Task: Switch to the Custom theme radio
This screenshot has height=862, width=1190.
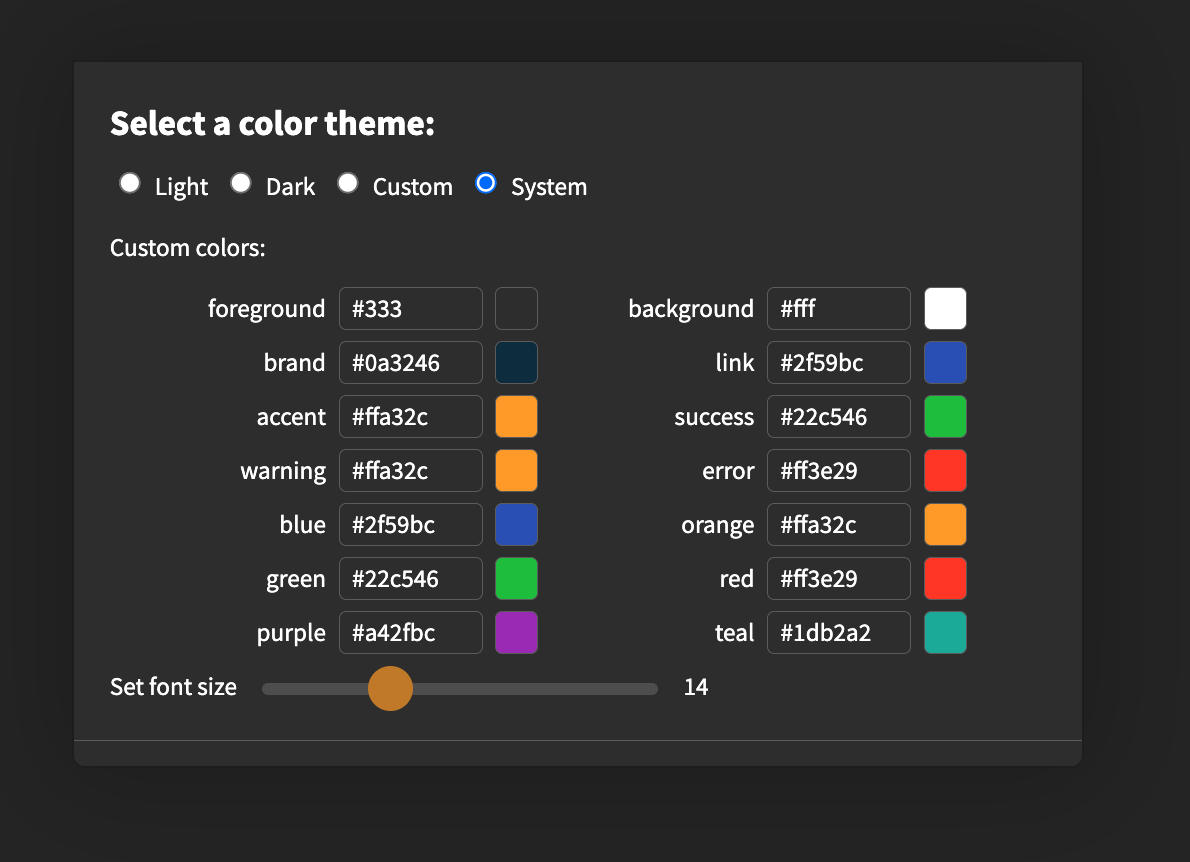Action: pos(348,184)
